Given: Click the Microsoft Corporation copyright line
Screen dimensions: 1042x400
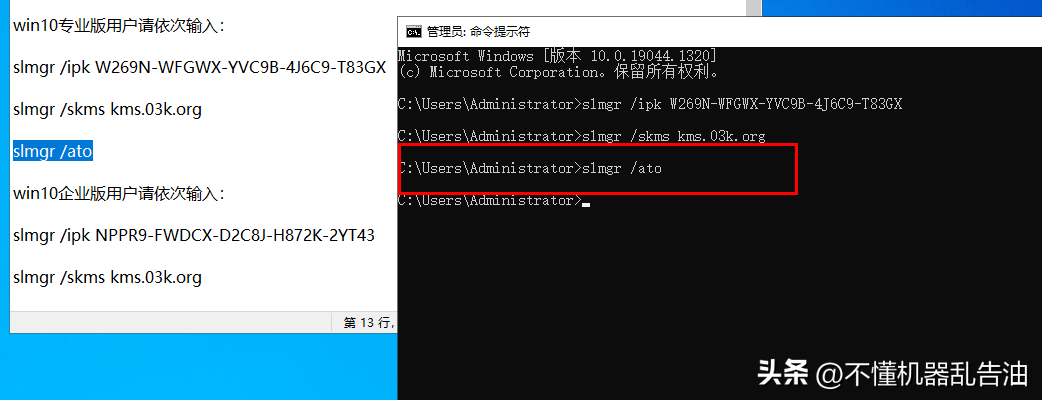Looking at the screenshot, I should click(x=558, y=72).
